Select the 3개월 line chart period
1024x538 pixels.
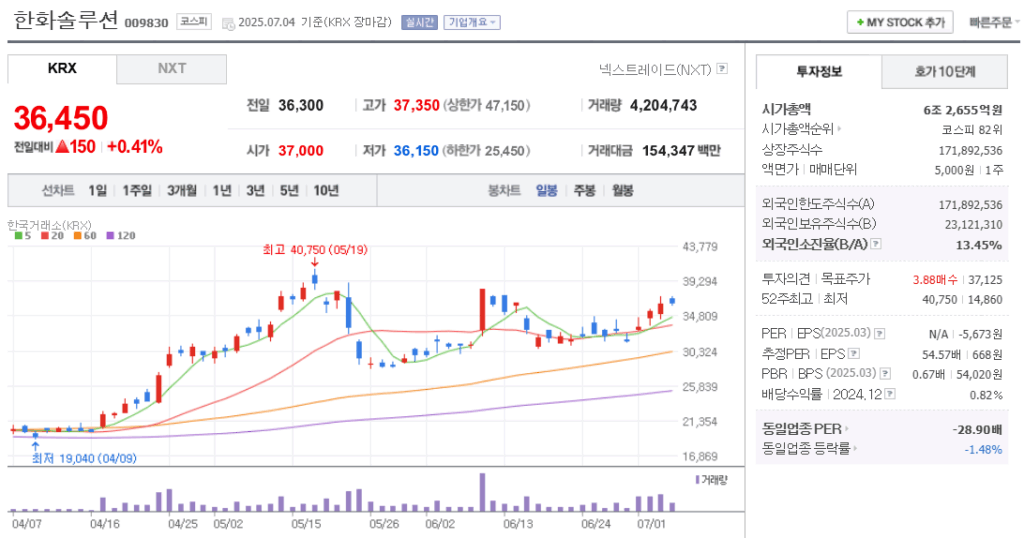(182, 191)
